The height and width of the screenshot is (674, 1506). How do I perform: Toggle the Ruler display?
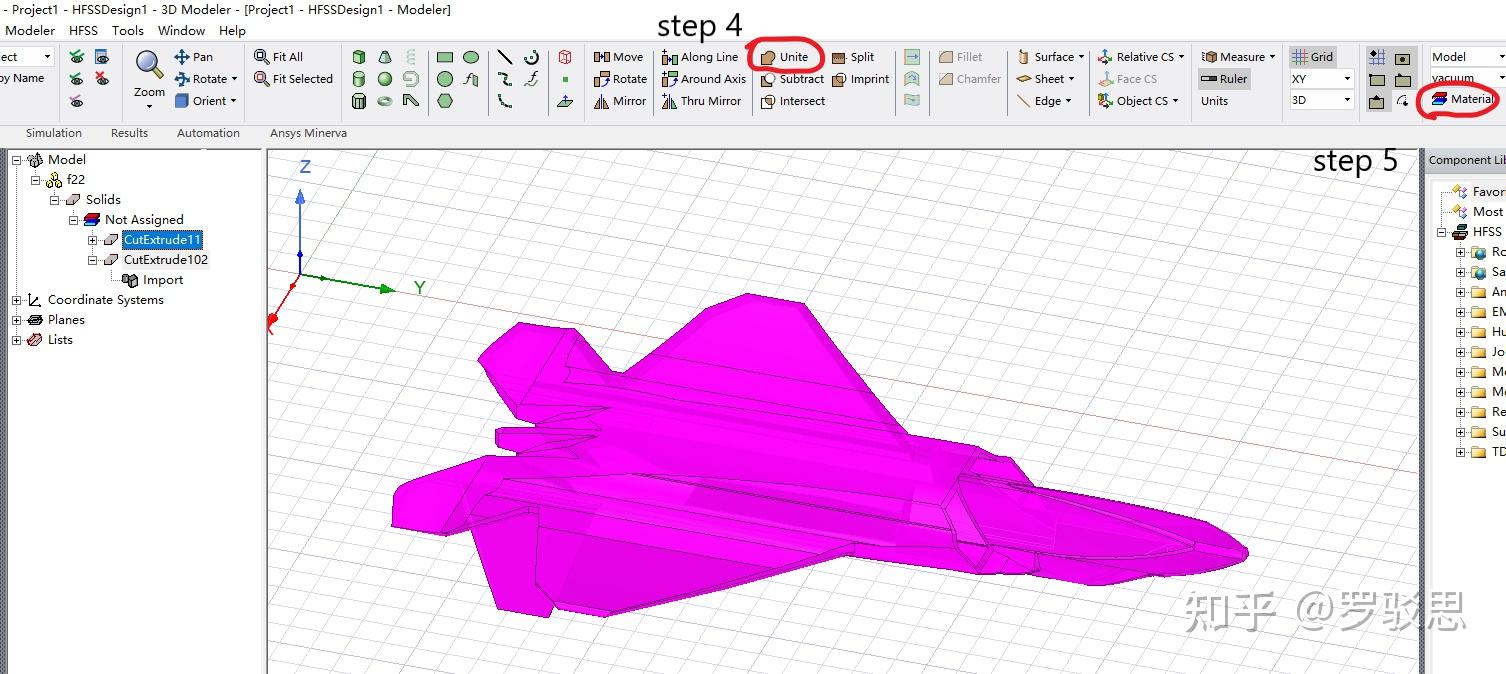(1224, 79)
